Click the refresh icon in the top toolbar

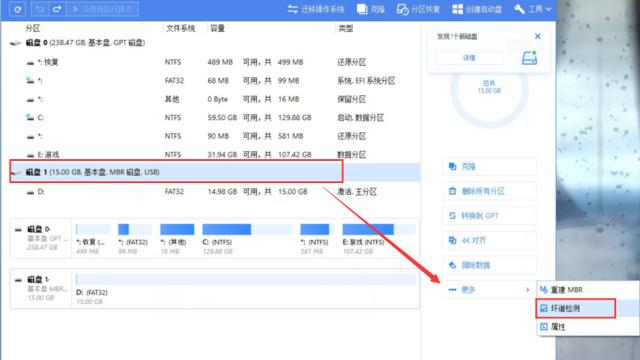point(17,9)
